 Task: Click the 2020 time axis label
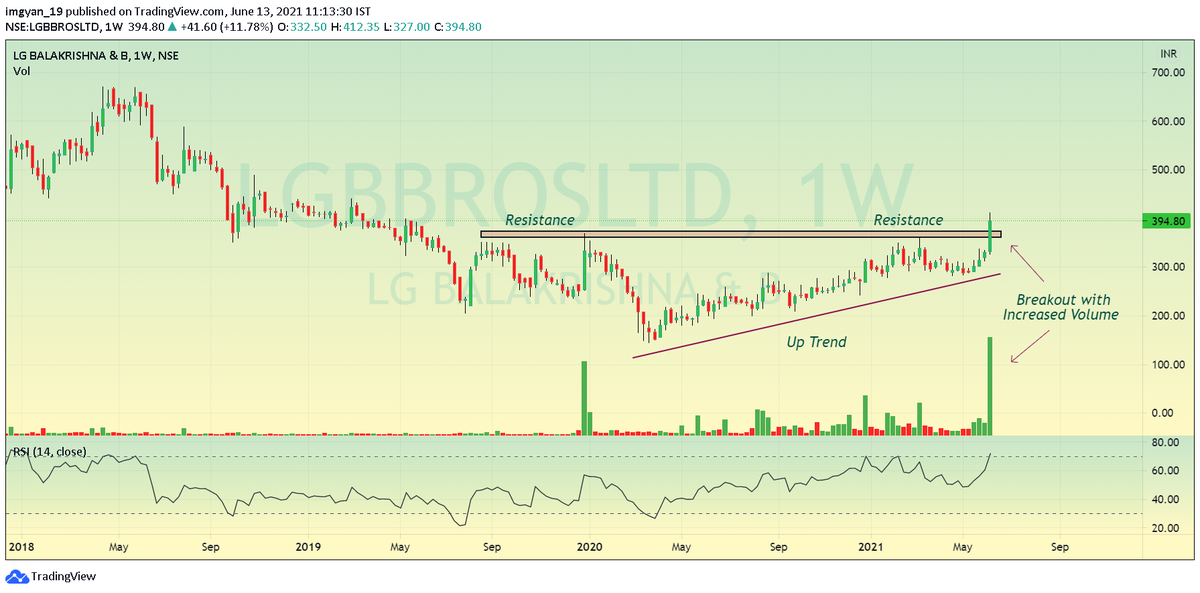[590, 548]
